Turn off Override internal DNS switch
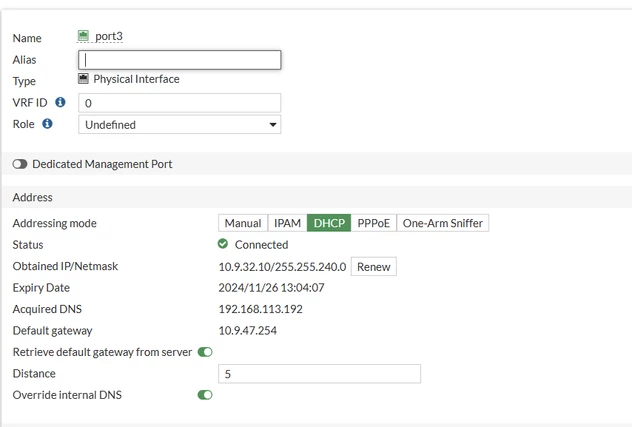This screenshot has width=632, height=427. (x=205, y=395)
